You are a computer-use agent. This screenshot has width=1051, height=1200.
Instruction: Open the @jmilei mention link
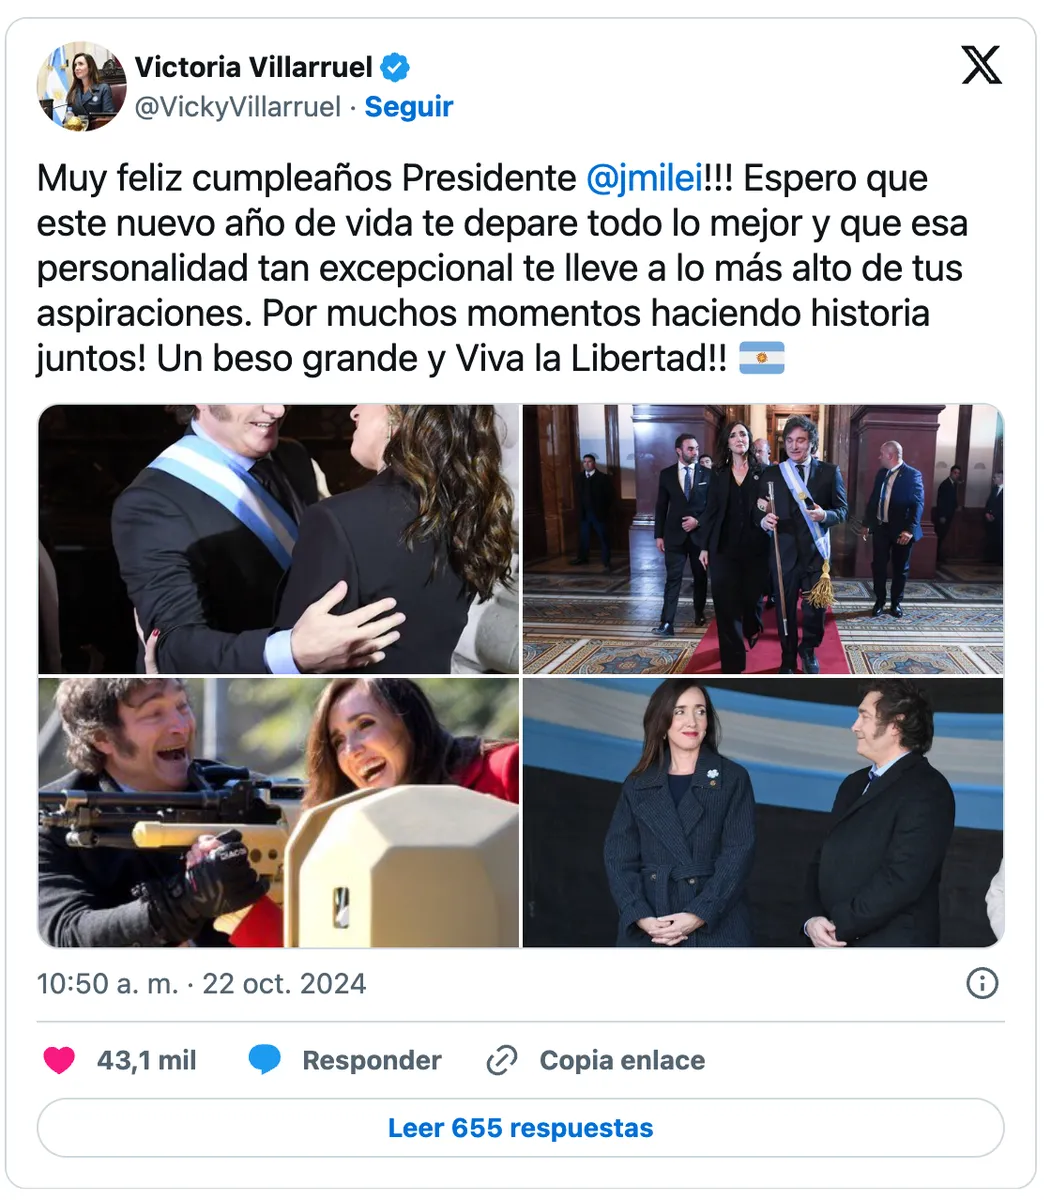click(x=645, y=179)
